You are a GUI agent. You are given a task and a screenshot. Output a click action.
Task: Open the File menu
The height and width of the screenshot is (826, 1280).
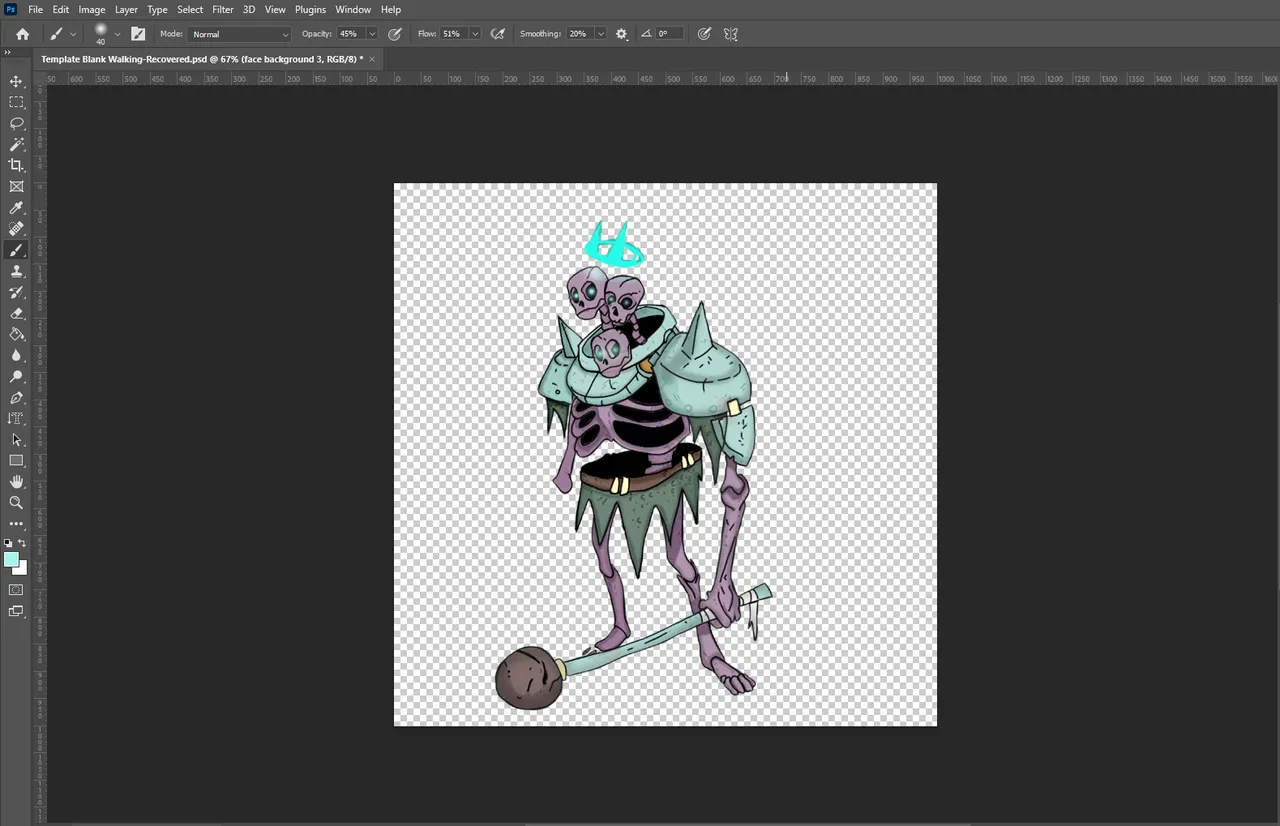(35, 9)
